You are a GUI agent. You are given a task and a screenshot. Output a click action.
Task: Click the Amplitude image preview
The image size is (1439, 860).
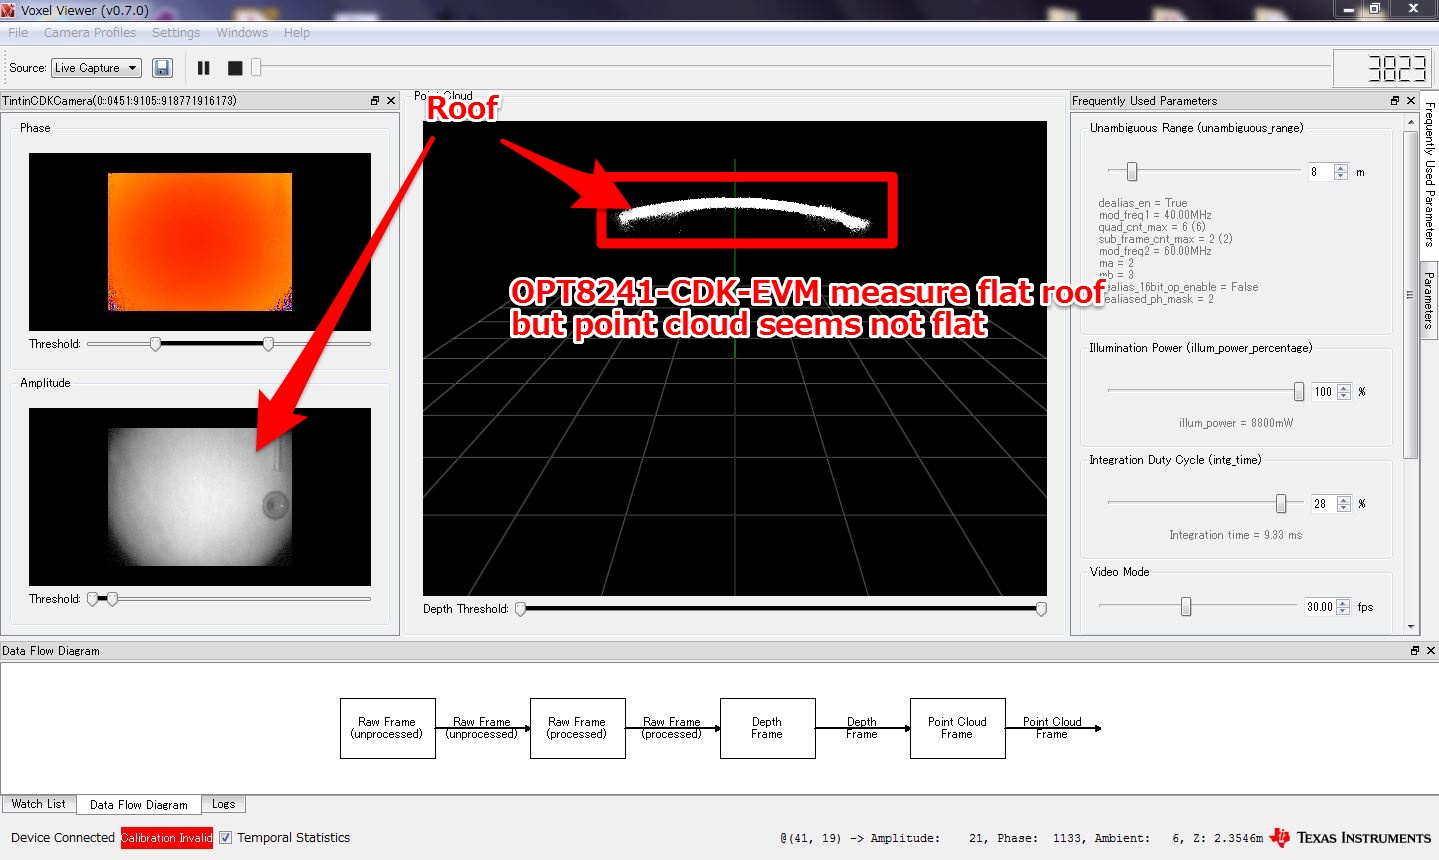click(x=200, y=497)
